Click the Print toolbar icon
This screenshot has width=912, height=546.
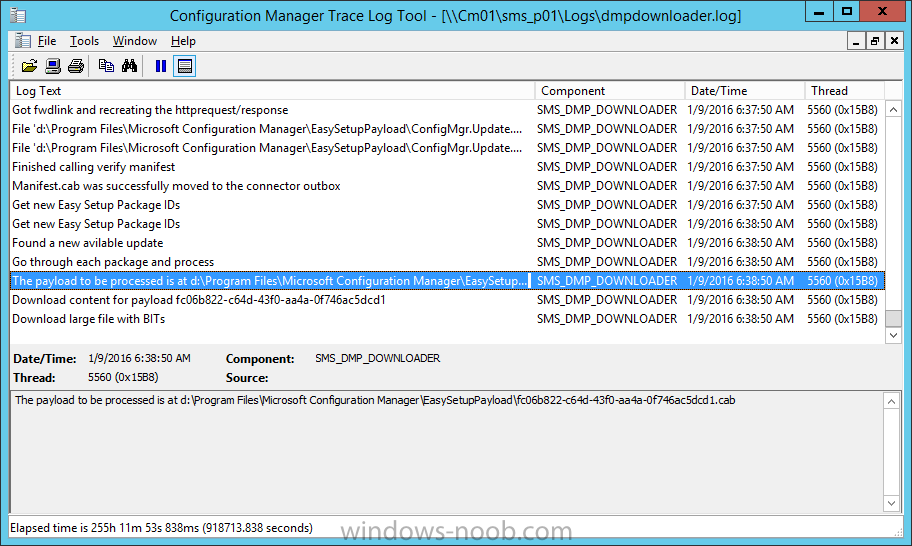(76, 66)
